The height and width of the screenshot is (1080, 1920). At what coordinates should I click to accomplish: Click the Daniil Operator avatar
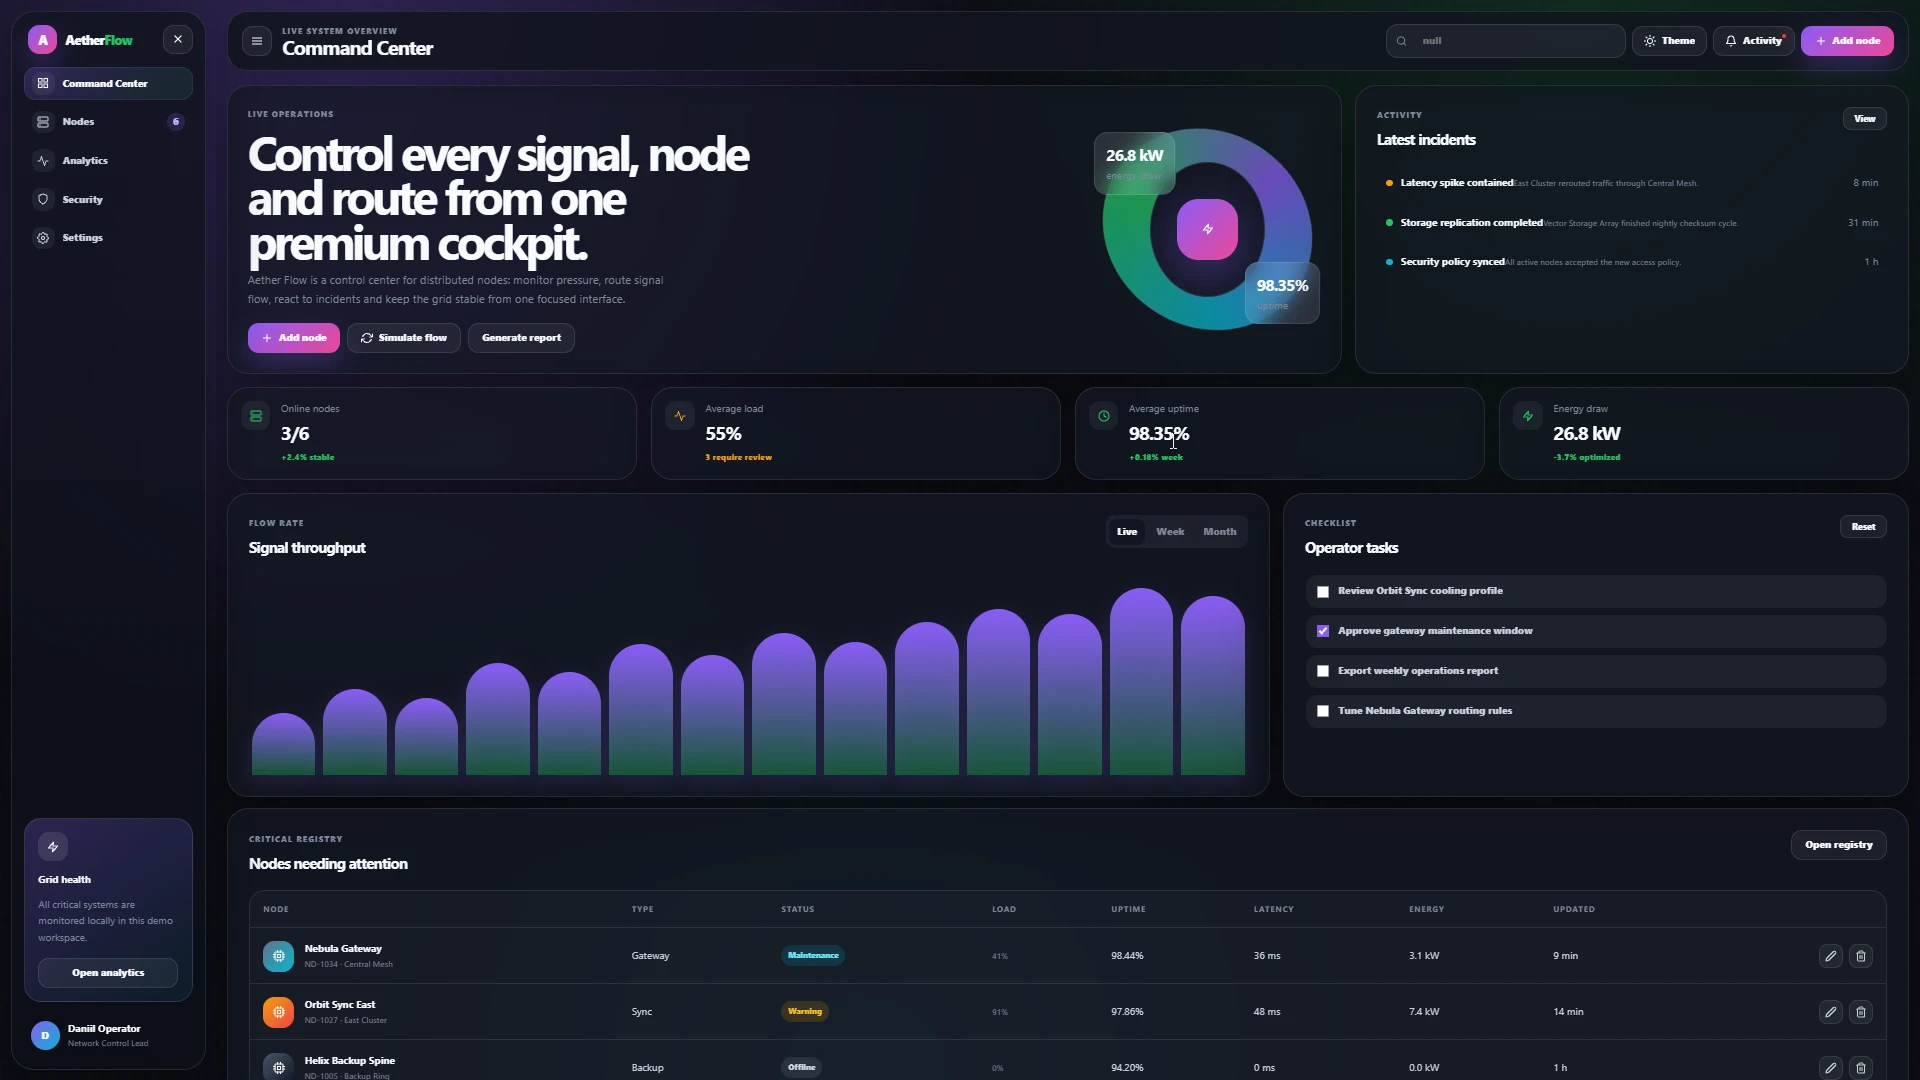(45, 1036)
